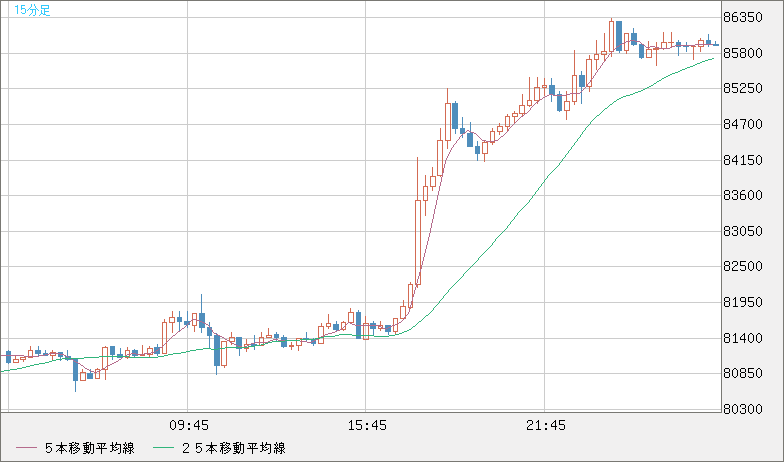Viewport: 784px width, 462px height.
Task: Click the 09:45 time axis label
Action: pyautogui.click(x=189, y=426)
